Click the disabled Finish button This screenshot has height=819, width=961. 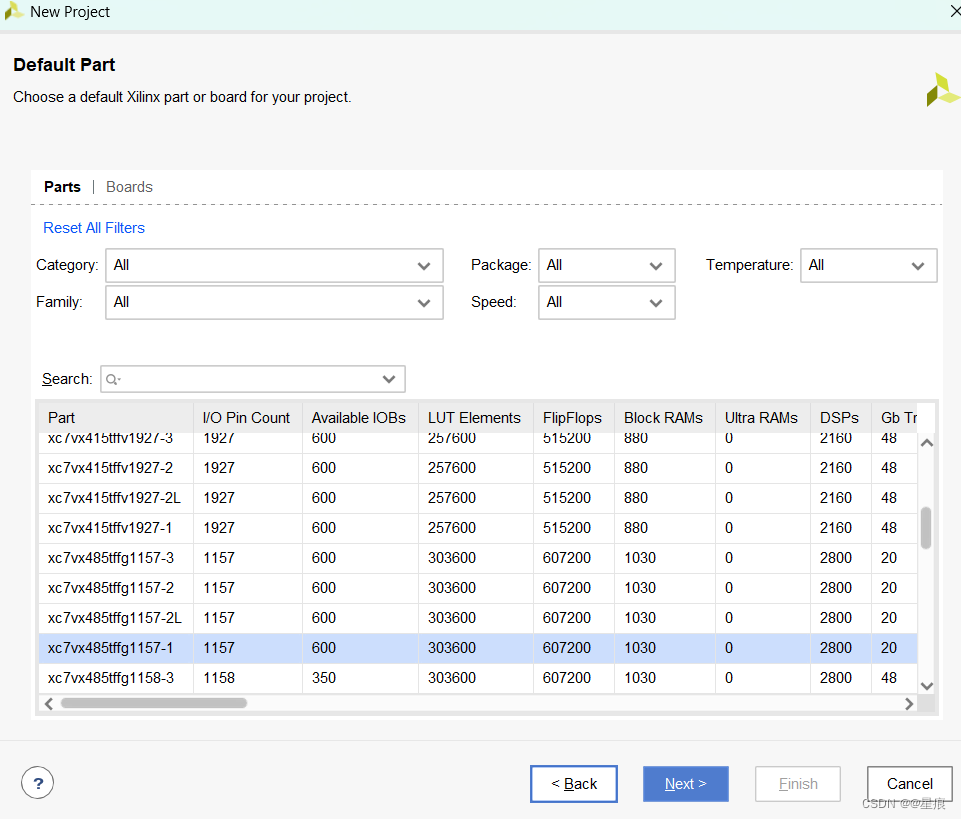pyautogui.click(x=798, y=783)
